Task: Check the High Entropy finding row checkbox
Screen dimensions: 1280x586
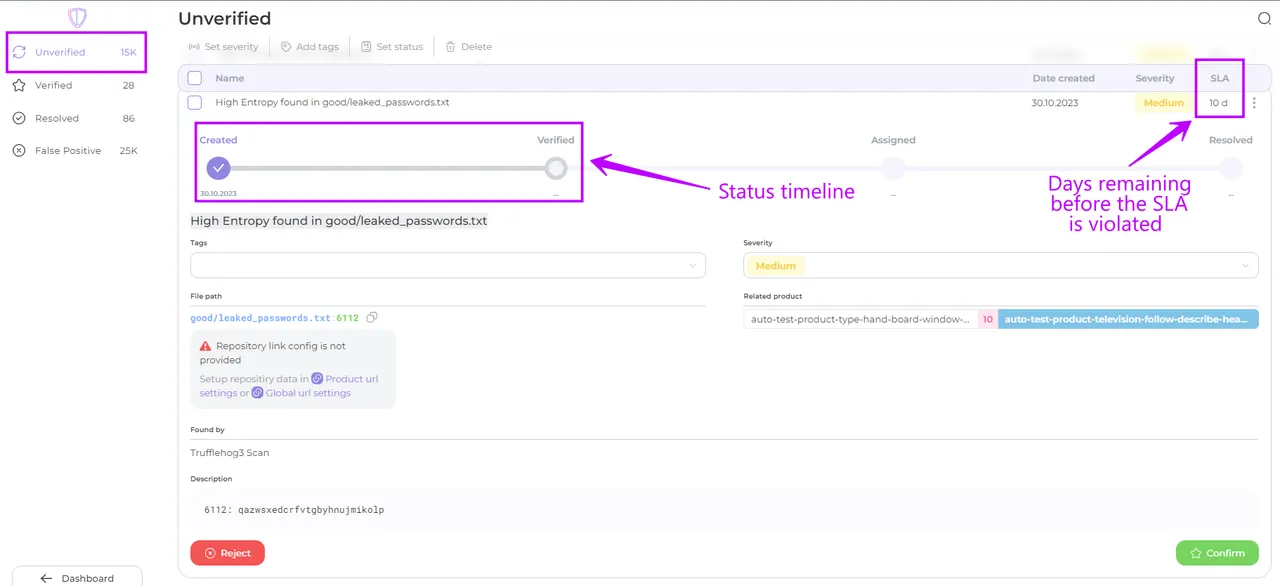Action: point(195,103)
